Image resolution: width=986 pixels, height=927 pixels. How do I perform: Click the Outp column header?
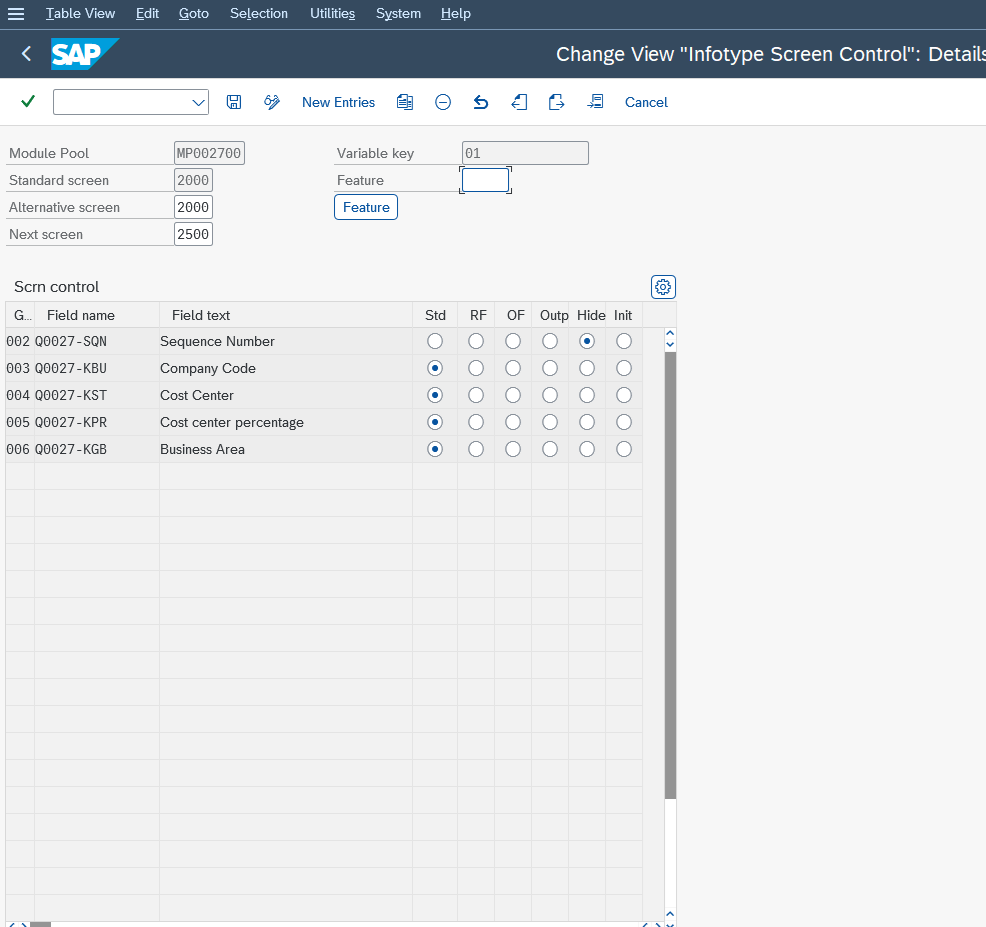click(550, 316)
